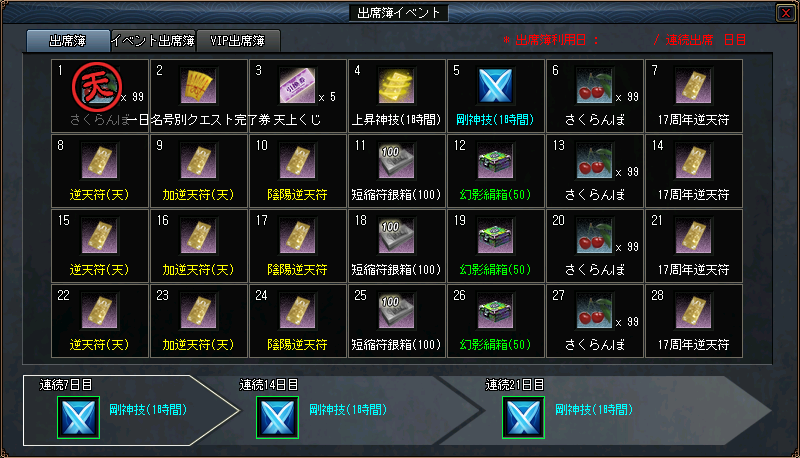Click the 連続21日目 剛神技 reward icon
The image size is (800, 458).
[x=523, y=417]
